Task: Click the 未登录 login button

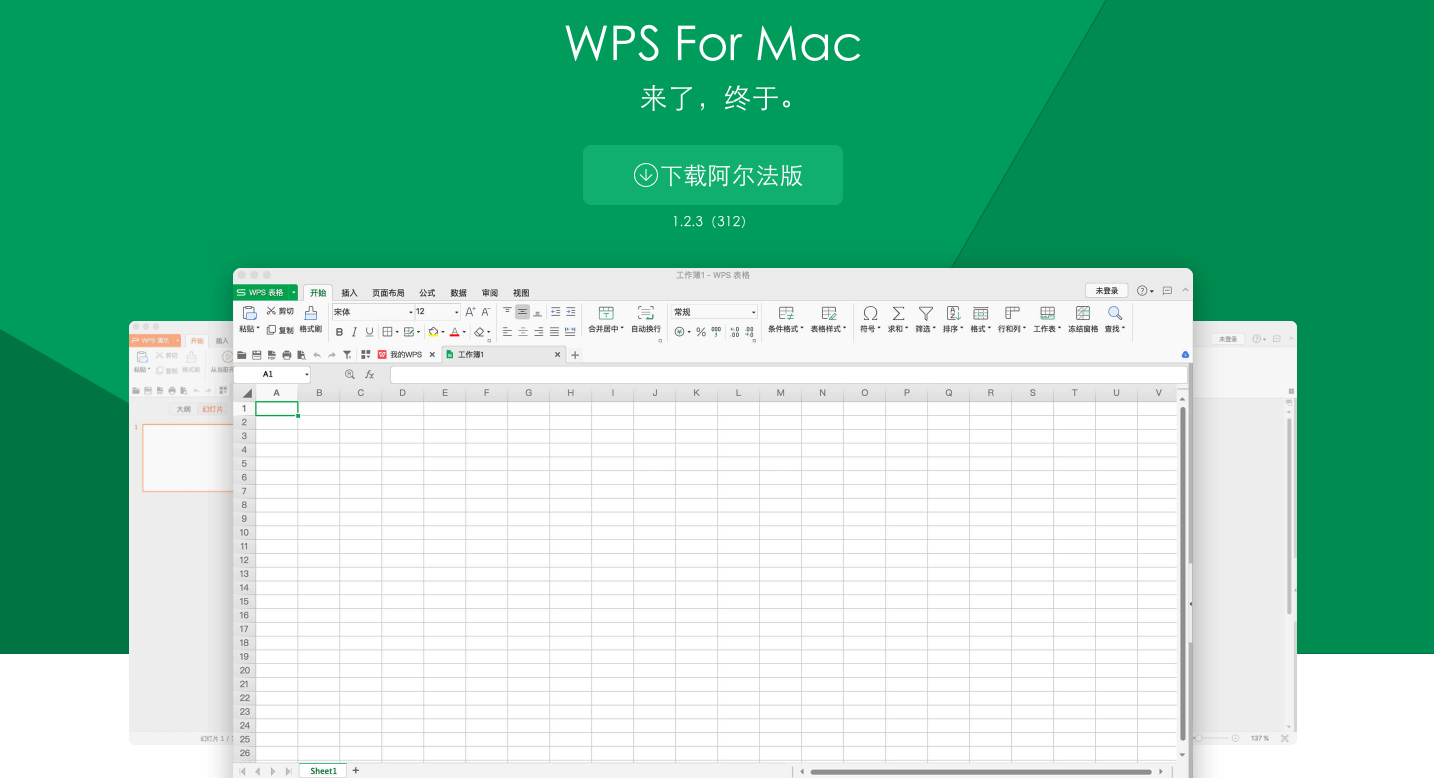Action: 1106,291
